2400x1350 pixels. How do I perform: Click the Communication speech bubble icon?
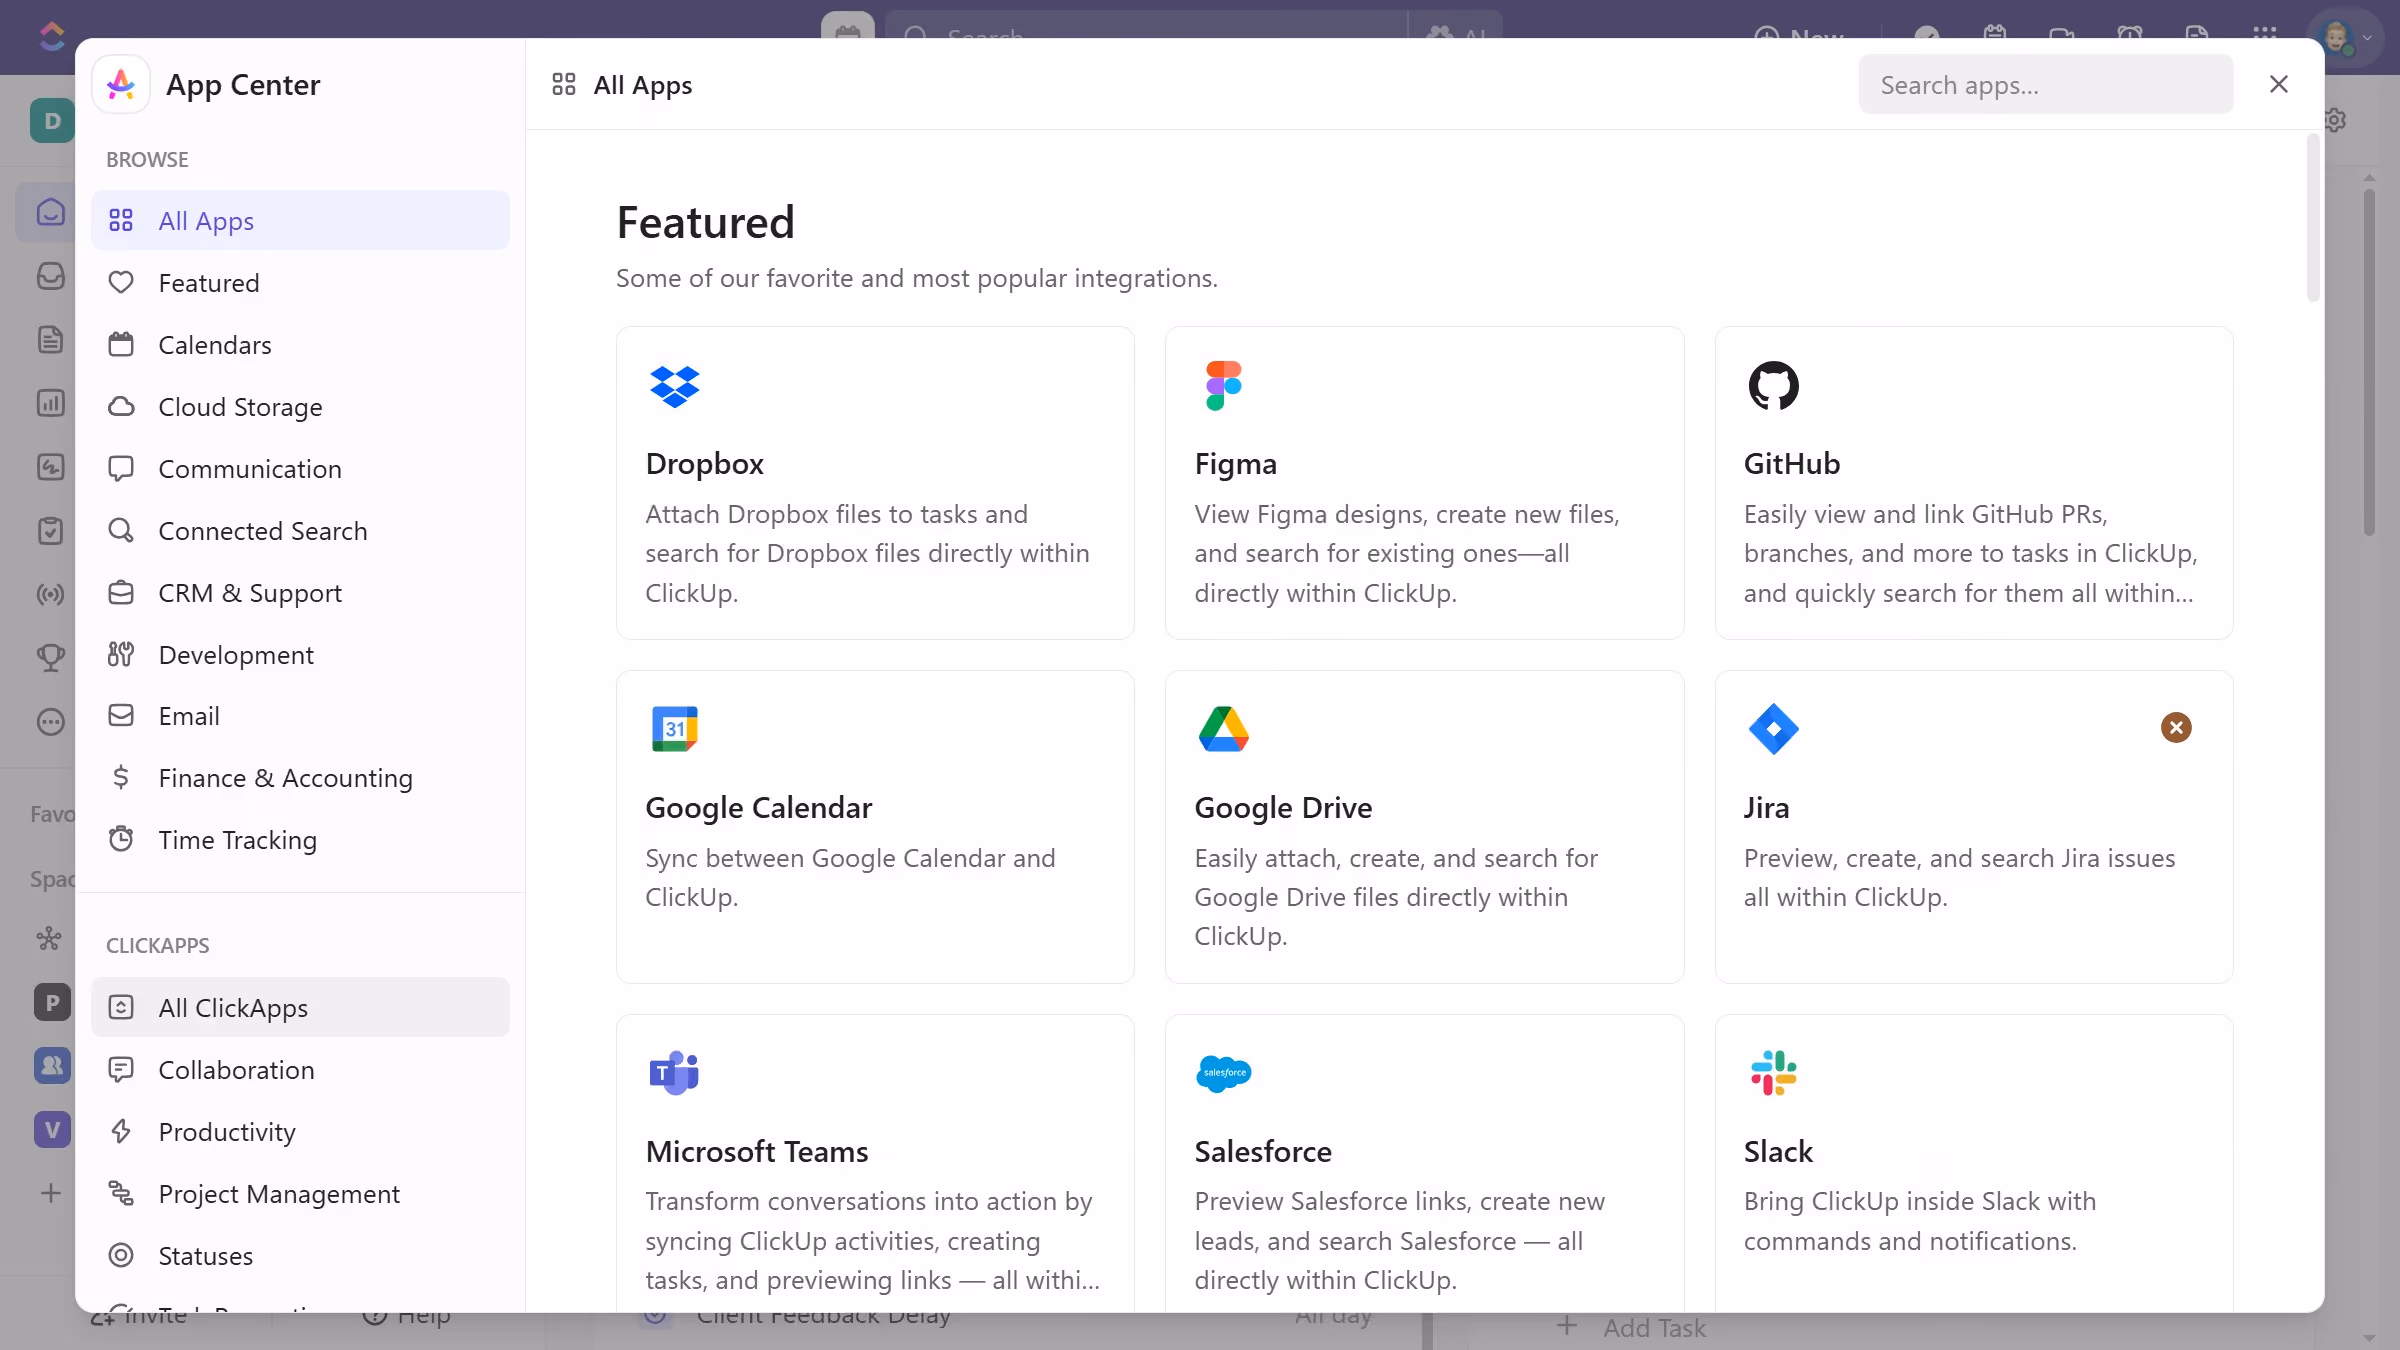click(121, 469)
